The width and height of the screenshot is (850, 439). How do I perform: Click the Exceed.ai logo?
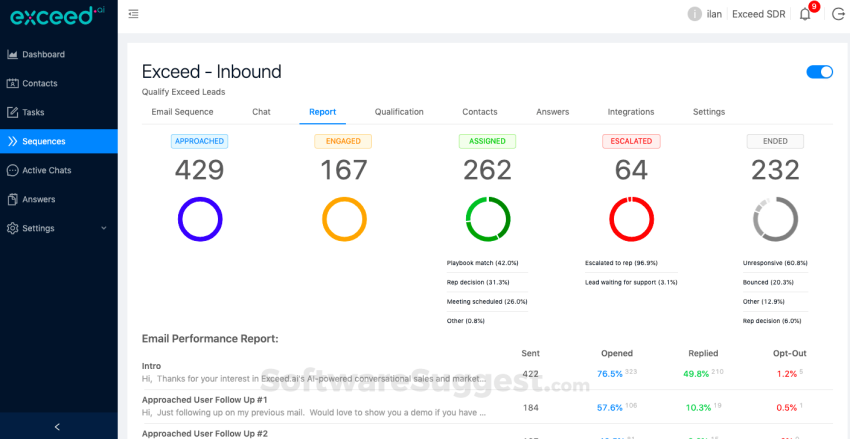[x=57, y=16]
